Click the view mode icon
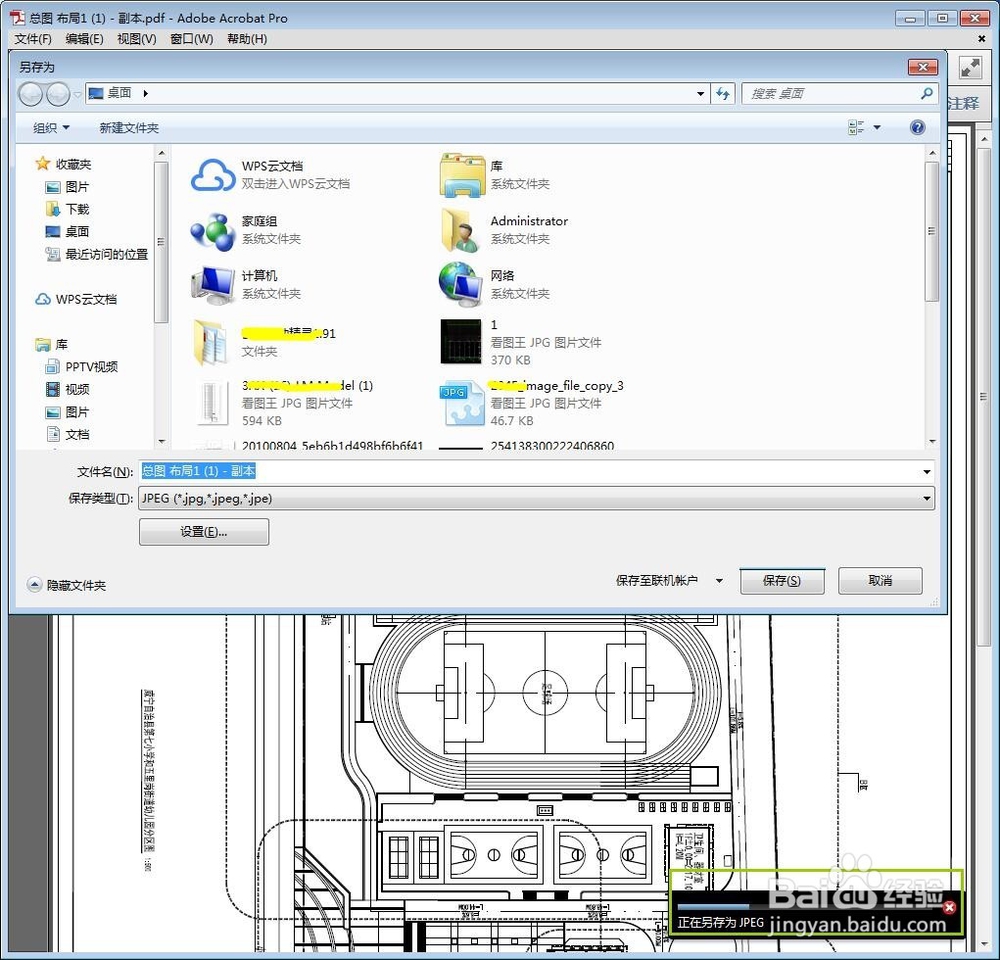The image size is (1000, 960). (x=856, y=128)
